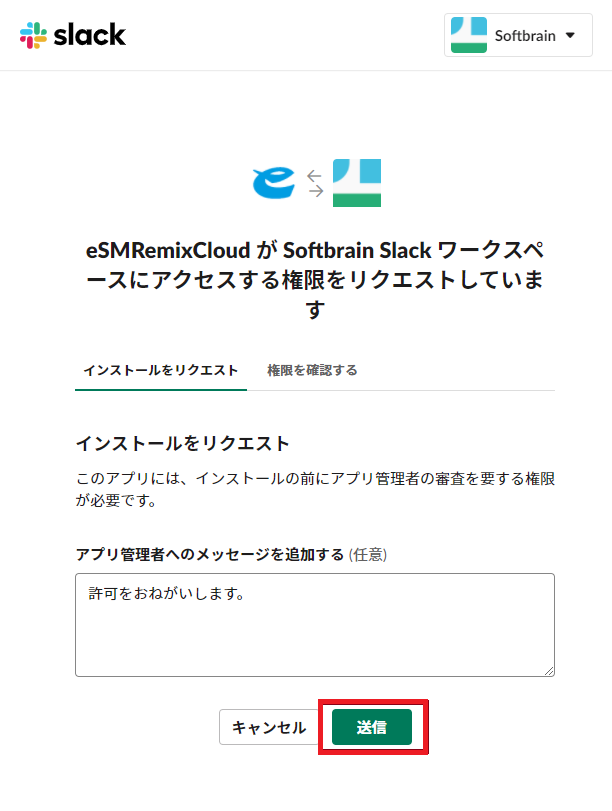Cancel the request with キャンセル button
Viewport: 612px width, 811px height.
point(268,727)
